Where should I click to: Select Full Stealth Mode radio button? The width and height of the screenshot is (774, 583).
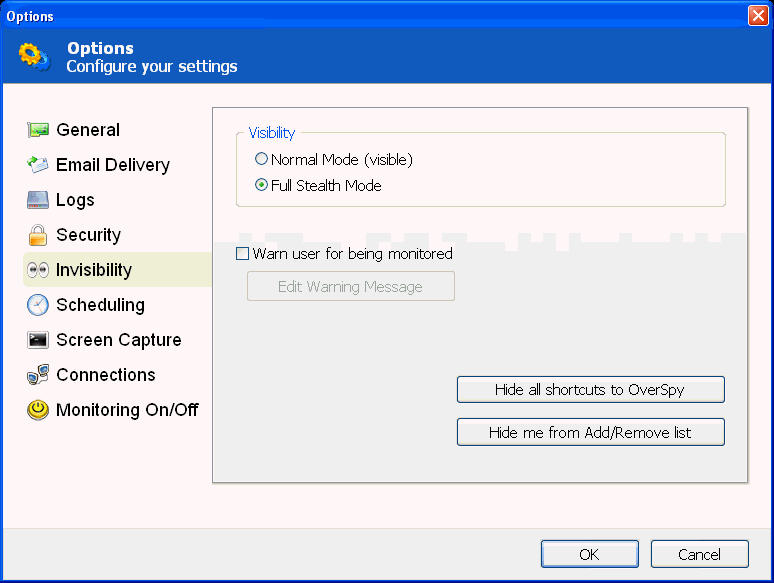point(262,185)
